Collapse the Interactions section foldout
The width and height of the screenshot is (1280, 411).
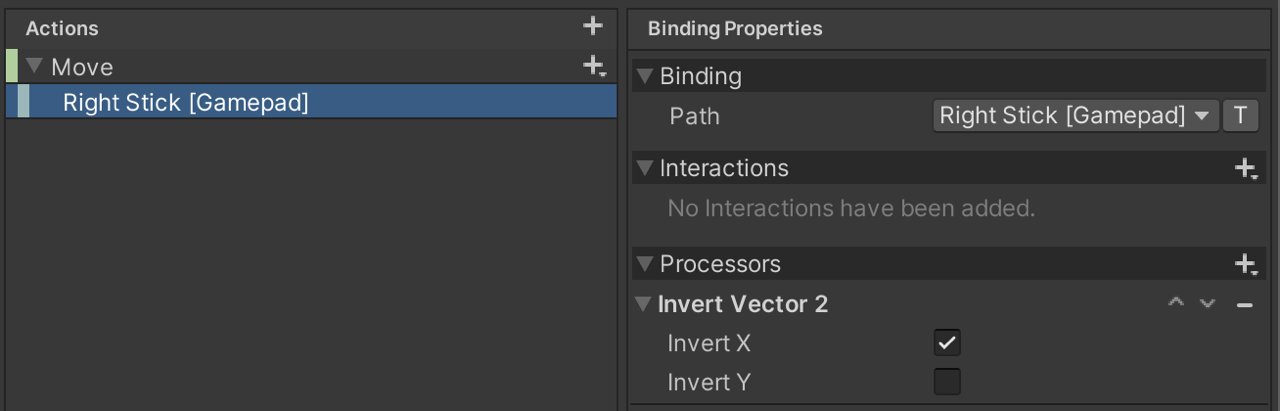pyautogui.click(x=645, y=168)
